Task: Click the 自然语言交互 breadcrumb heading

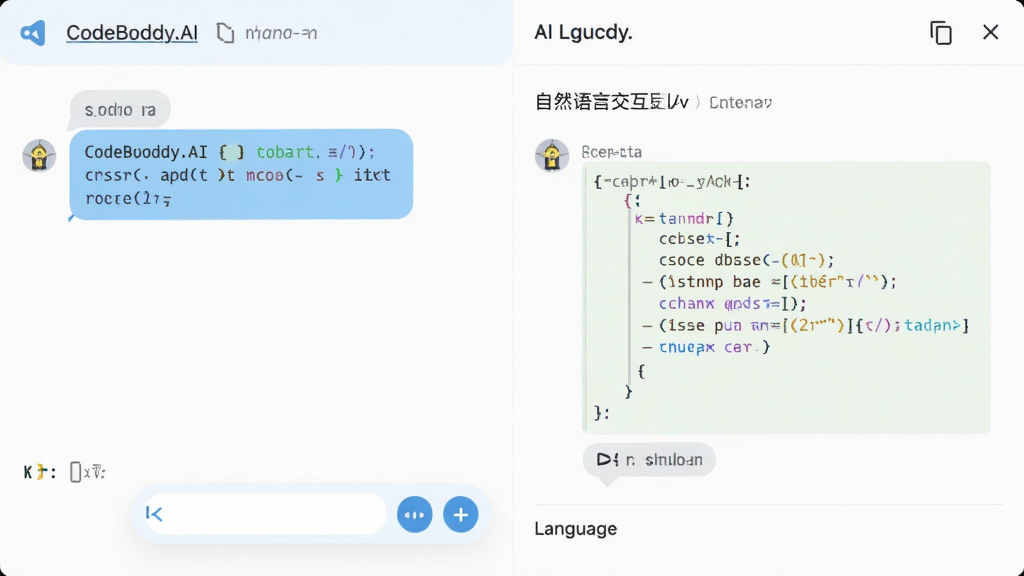Action: tap(611, 102)
